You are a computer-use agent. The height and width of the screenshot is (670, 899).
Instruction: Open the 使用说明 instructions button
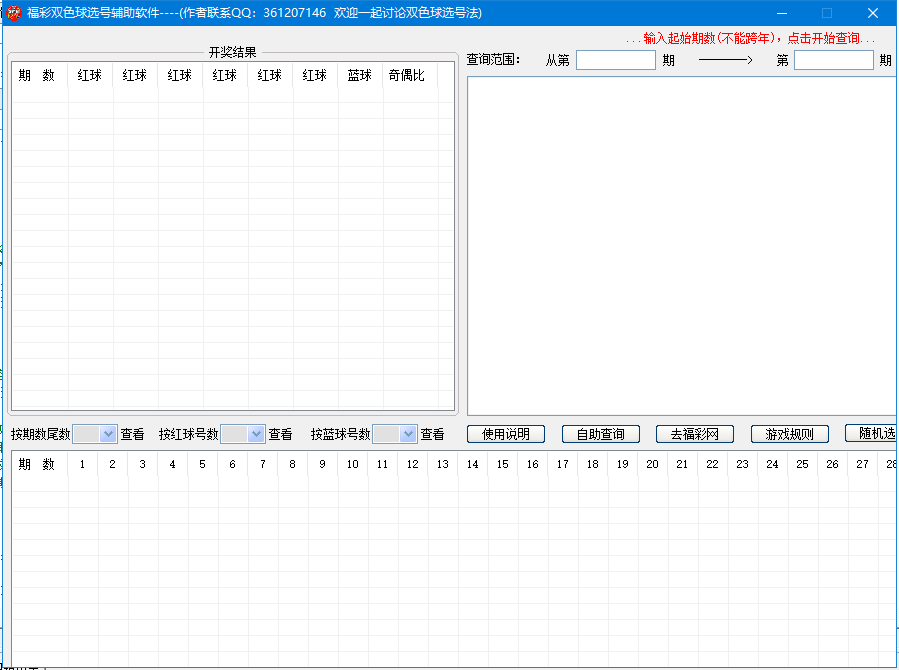[x=506, y=434]
